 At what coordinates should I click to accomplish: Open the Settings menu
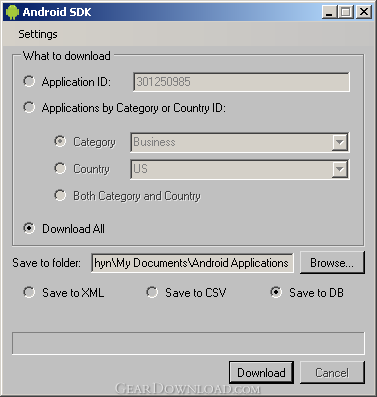coord(38,34)
